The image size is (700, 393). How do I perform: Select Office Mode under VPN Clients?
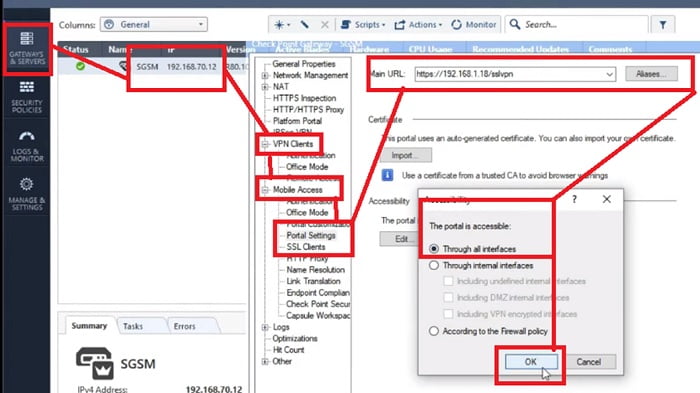click(x=307, y=167)
